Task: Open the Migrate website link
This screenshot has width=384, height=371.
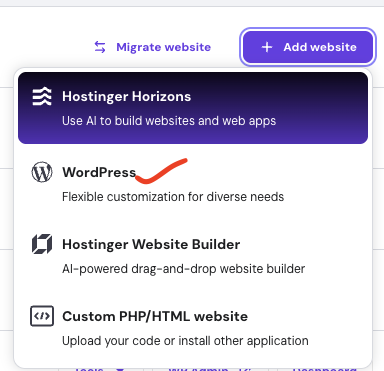Action: click(x=152, y=47)
